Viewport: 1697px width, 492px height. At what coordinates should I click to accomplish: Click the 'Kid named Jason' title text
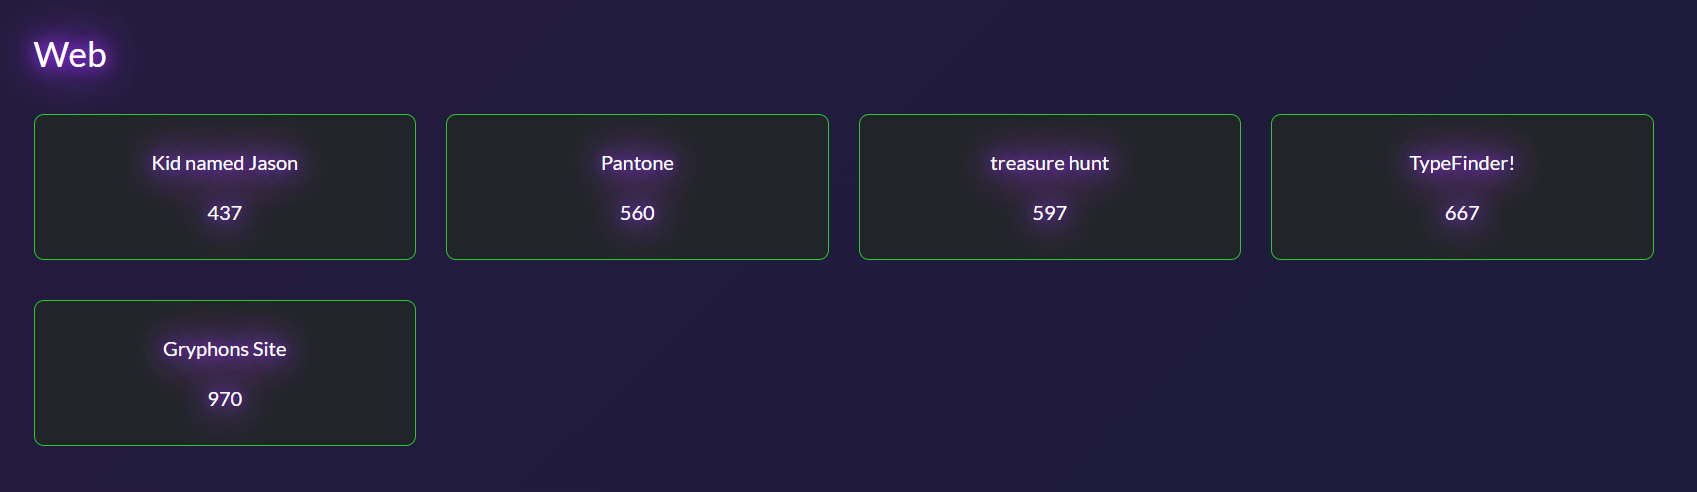[x=225, y=163]
